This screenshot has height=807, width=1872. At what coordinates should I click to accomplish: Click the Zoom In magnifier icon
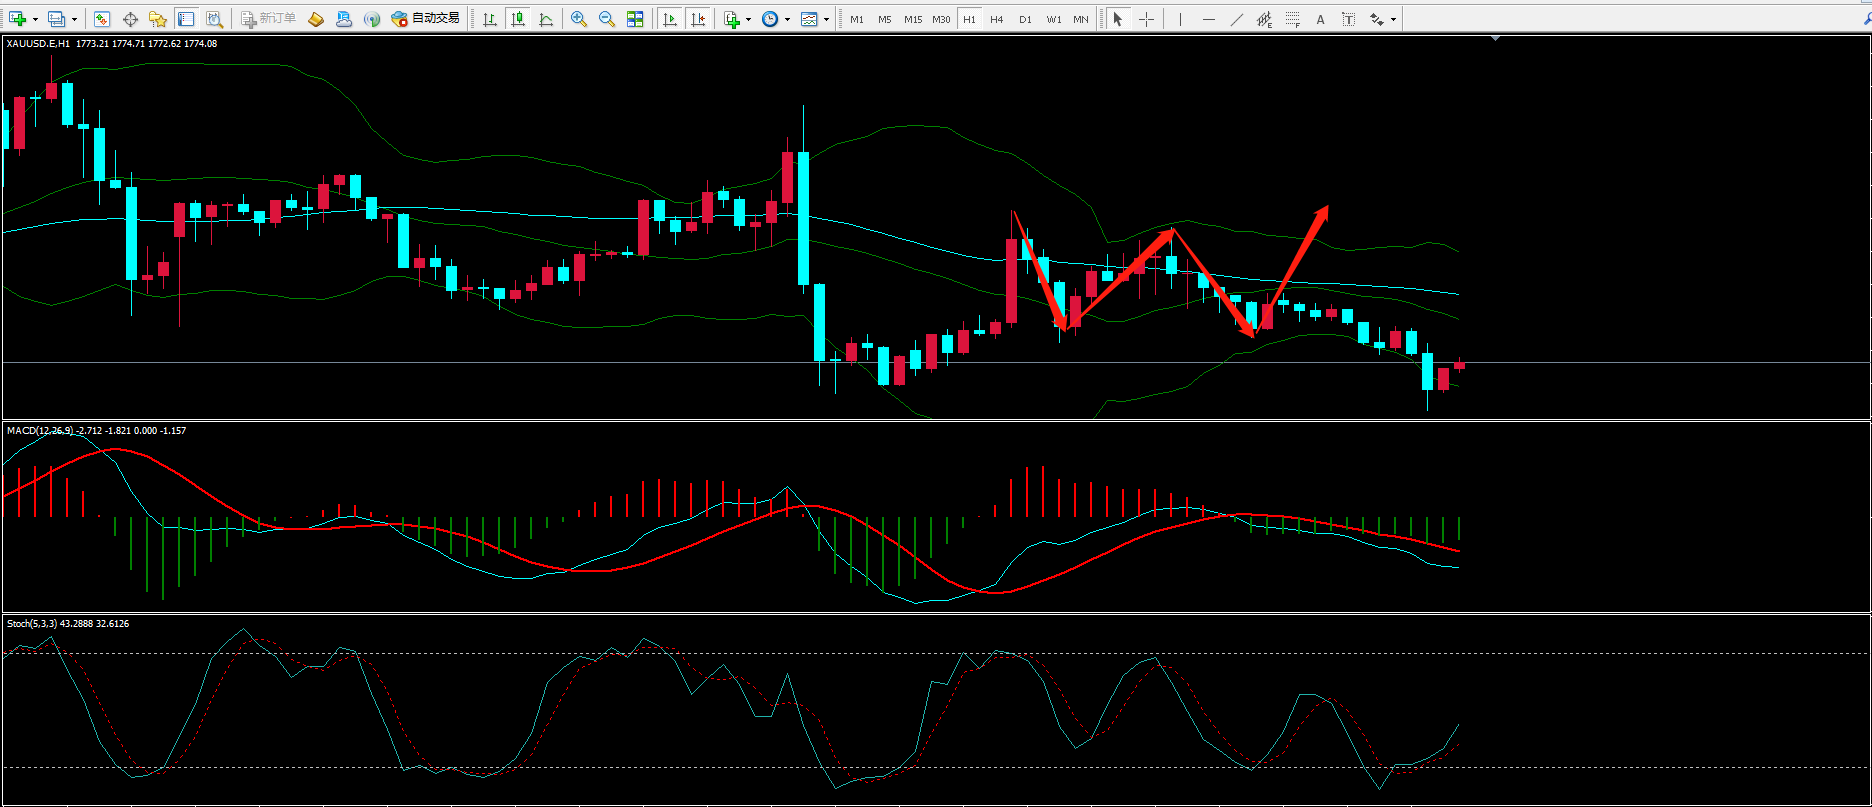coord(579,19)
